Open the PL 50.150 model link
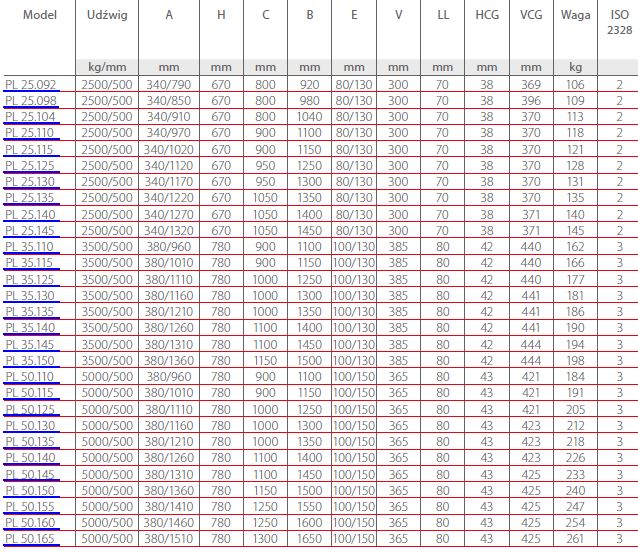Screen dimensions: 638x553 pyautogui.click(x=30, y=490)
